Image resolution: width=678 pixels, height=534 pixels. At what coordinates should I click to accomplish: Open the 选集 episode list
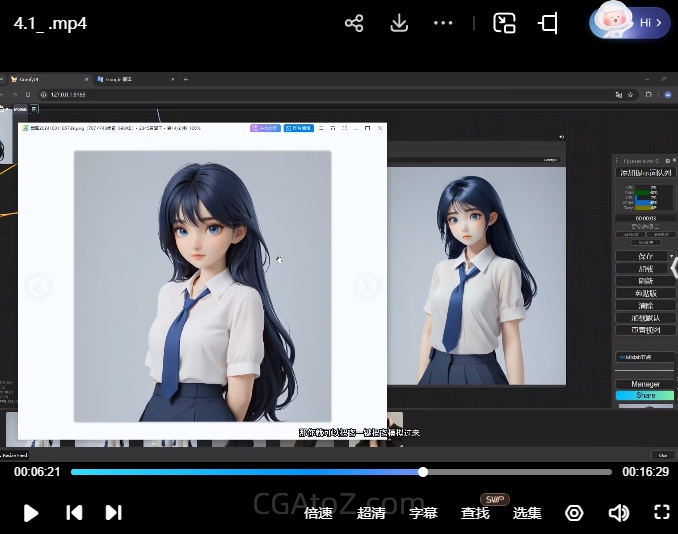coord(527,513)
